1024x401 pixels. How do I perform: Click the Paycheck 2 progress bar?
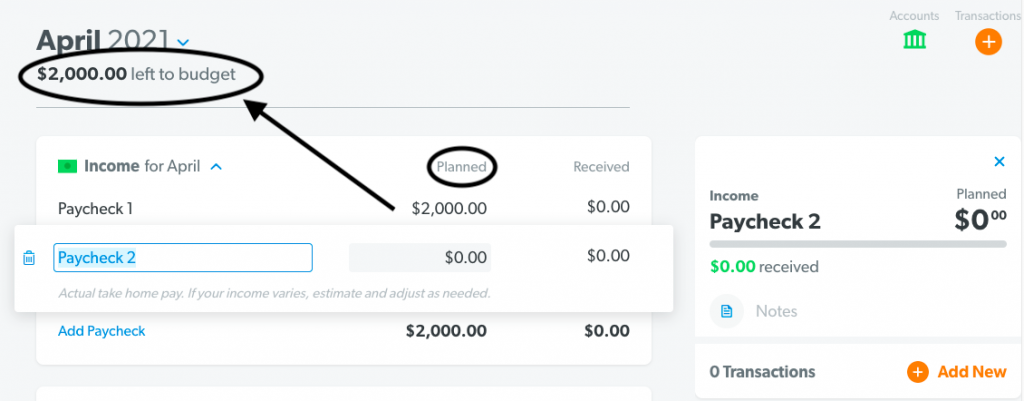point(858,244)
